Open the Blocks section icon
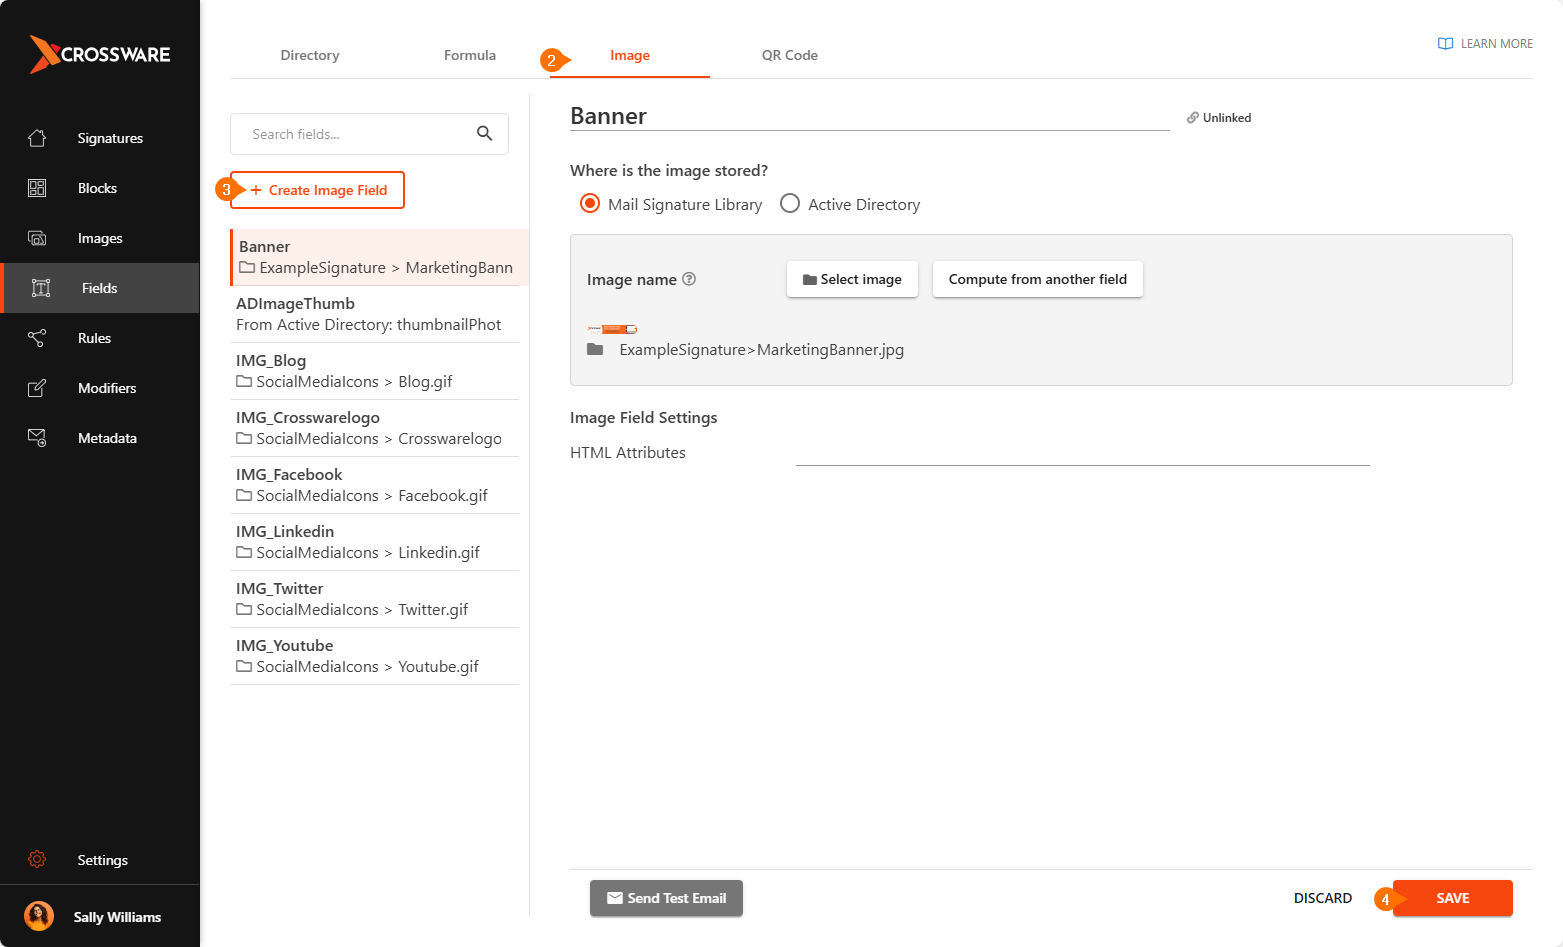1563x947 pixels. (37, 188)
